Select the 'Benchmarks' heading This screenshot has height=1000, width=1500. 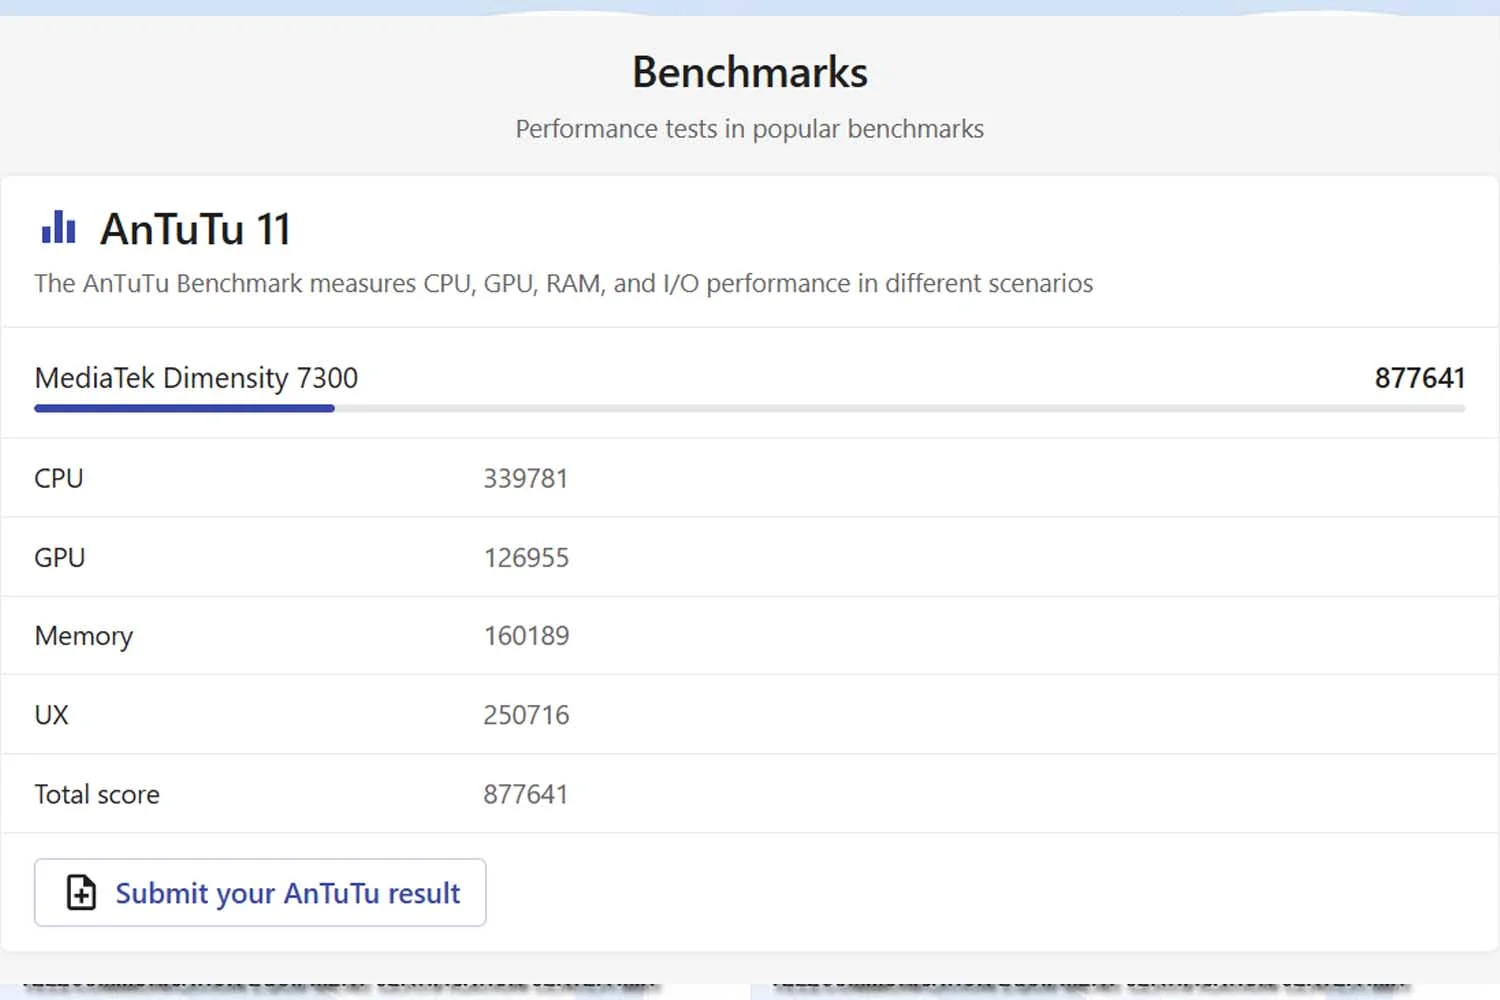tap(750, 72)
